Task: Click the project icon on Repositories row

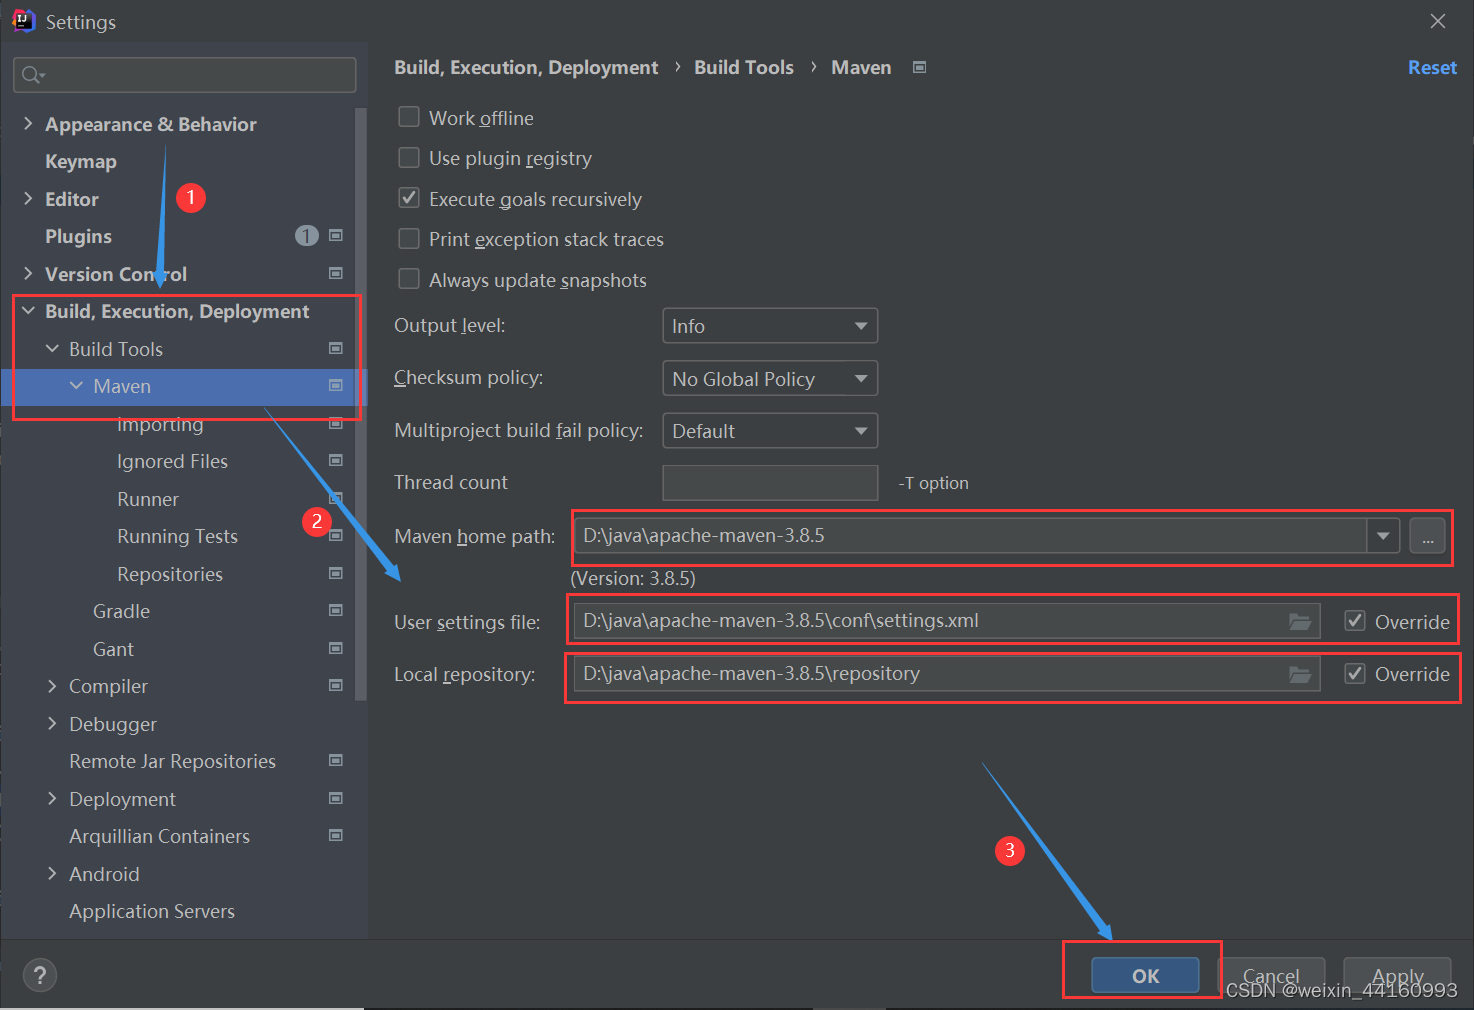Action: 336,573
